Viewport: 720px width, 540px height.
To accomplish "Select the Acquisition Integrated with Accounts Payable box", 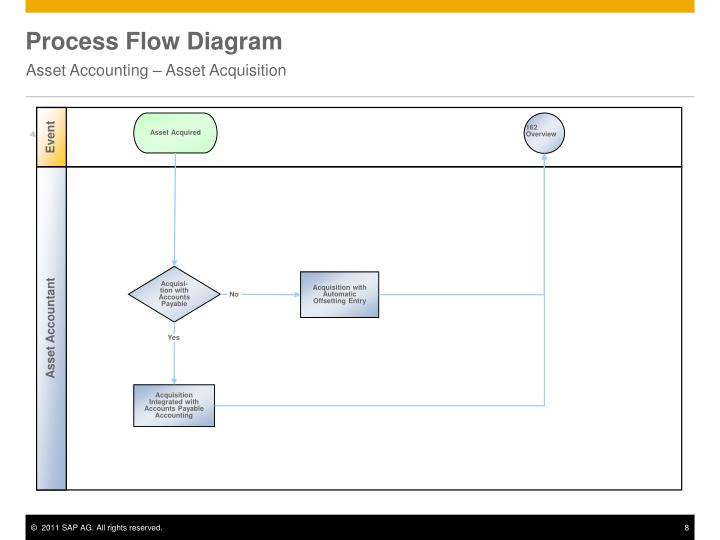I will pyautogui.click(x=174, y=405).
